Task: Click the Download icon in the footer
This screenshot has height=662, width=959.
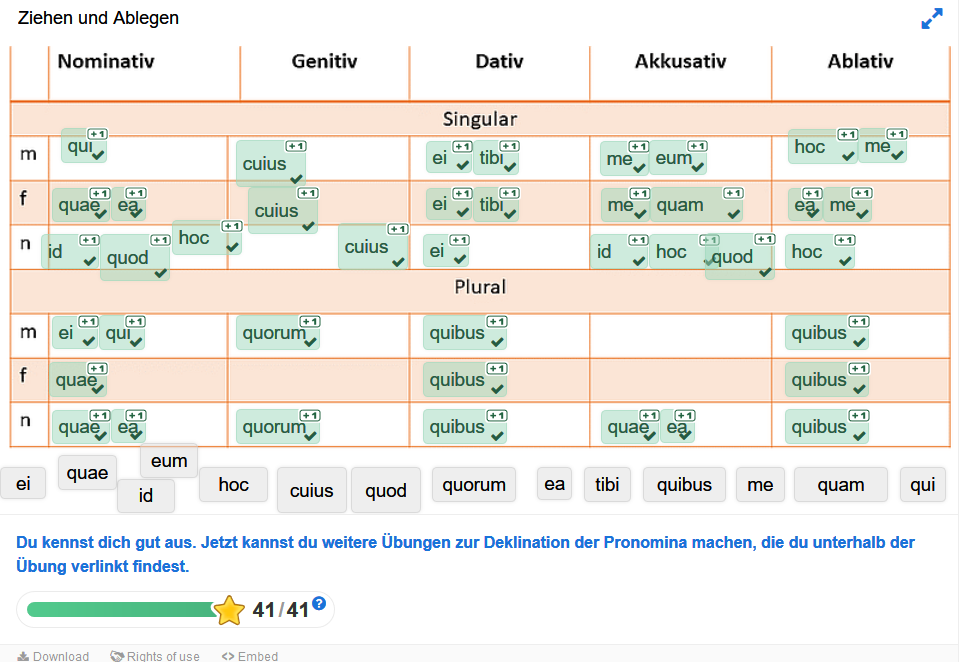Action: point(23,657)
